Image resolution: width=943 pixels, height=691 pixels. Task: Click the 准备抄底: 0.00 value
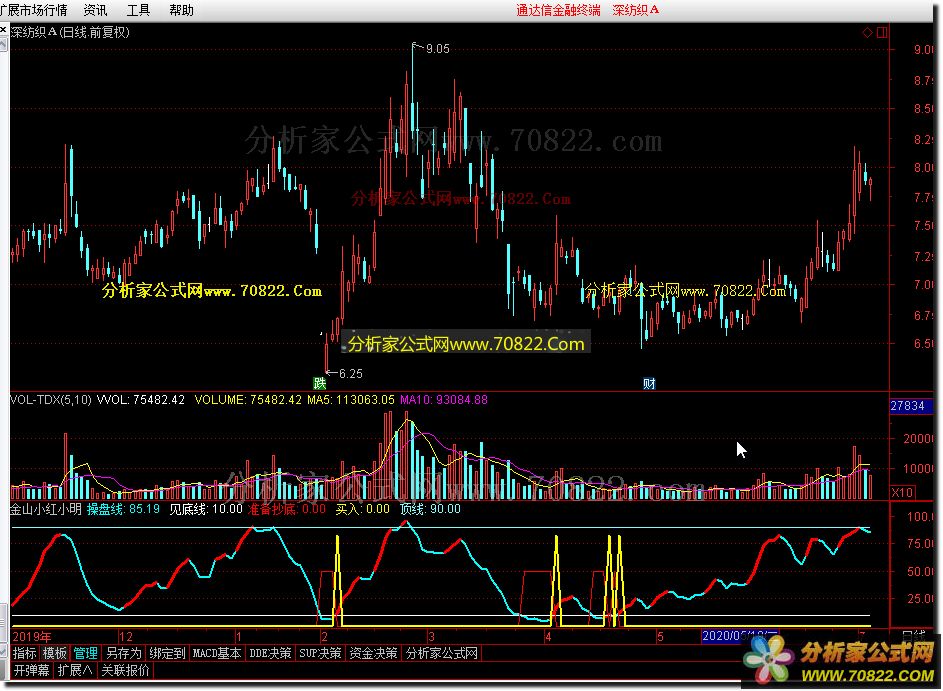(287, 509)
